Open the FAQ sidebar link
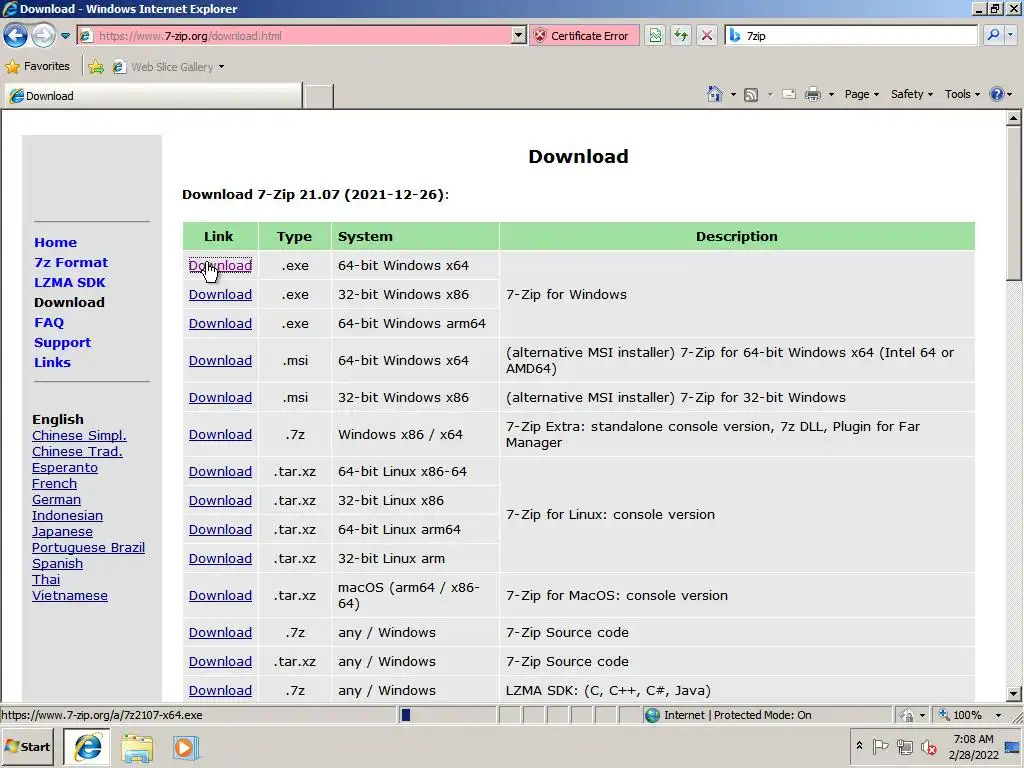 pos(49,323)
